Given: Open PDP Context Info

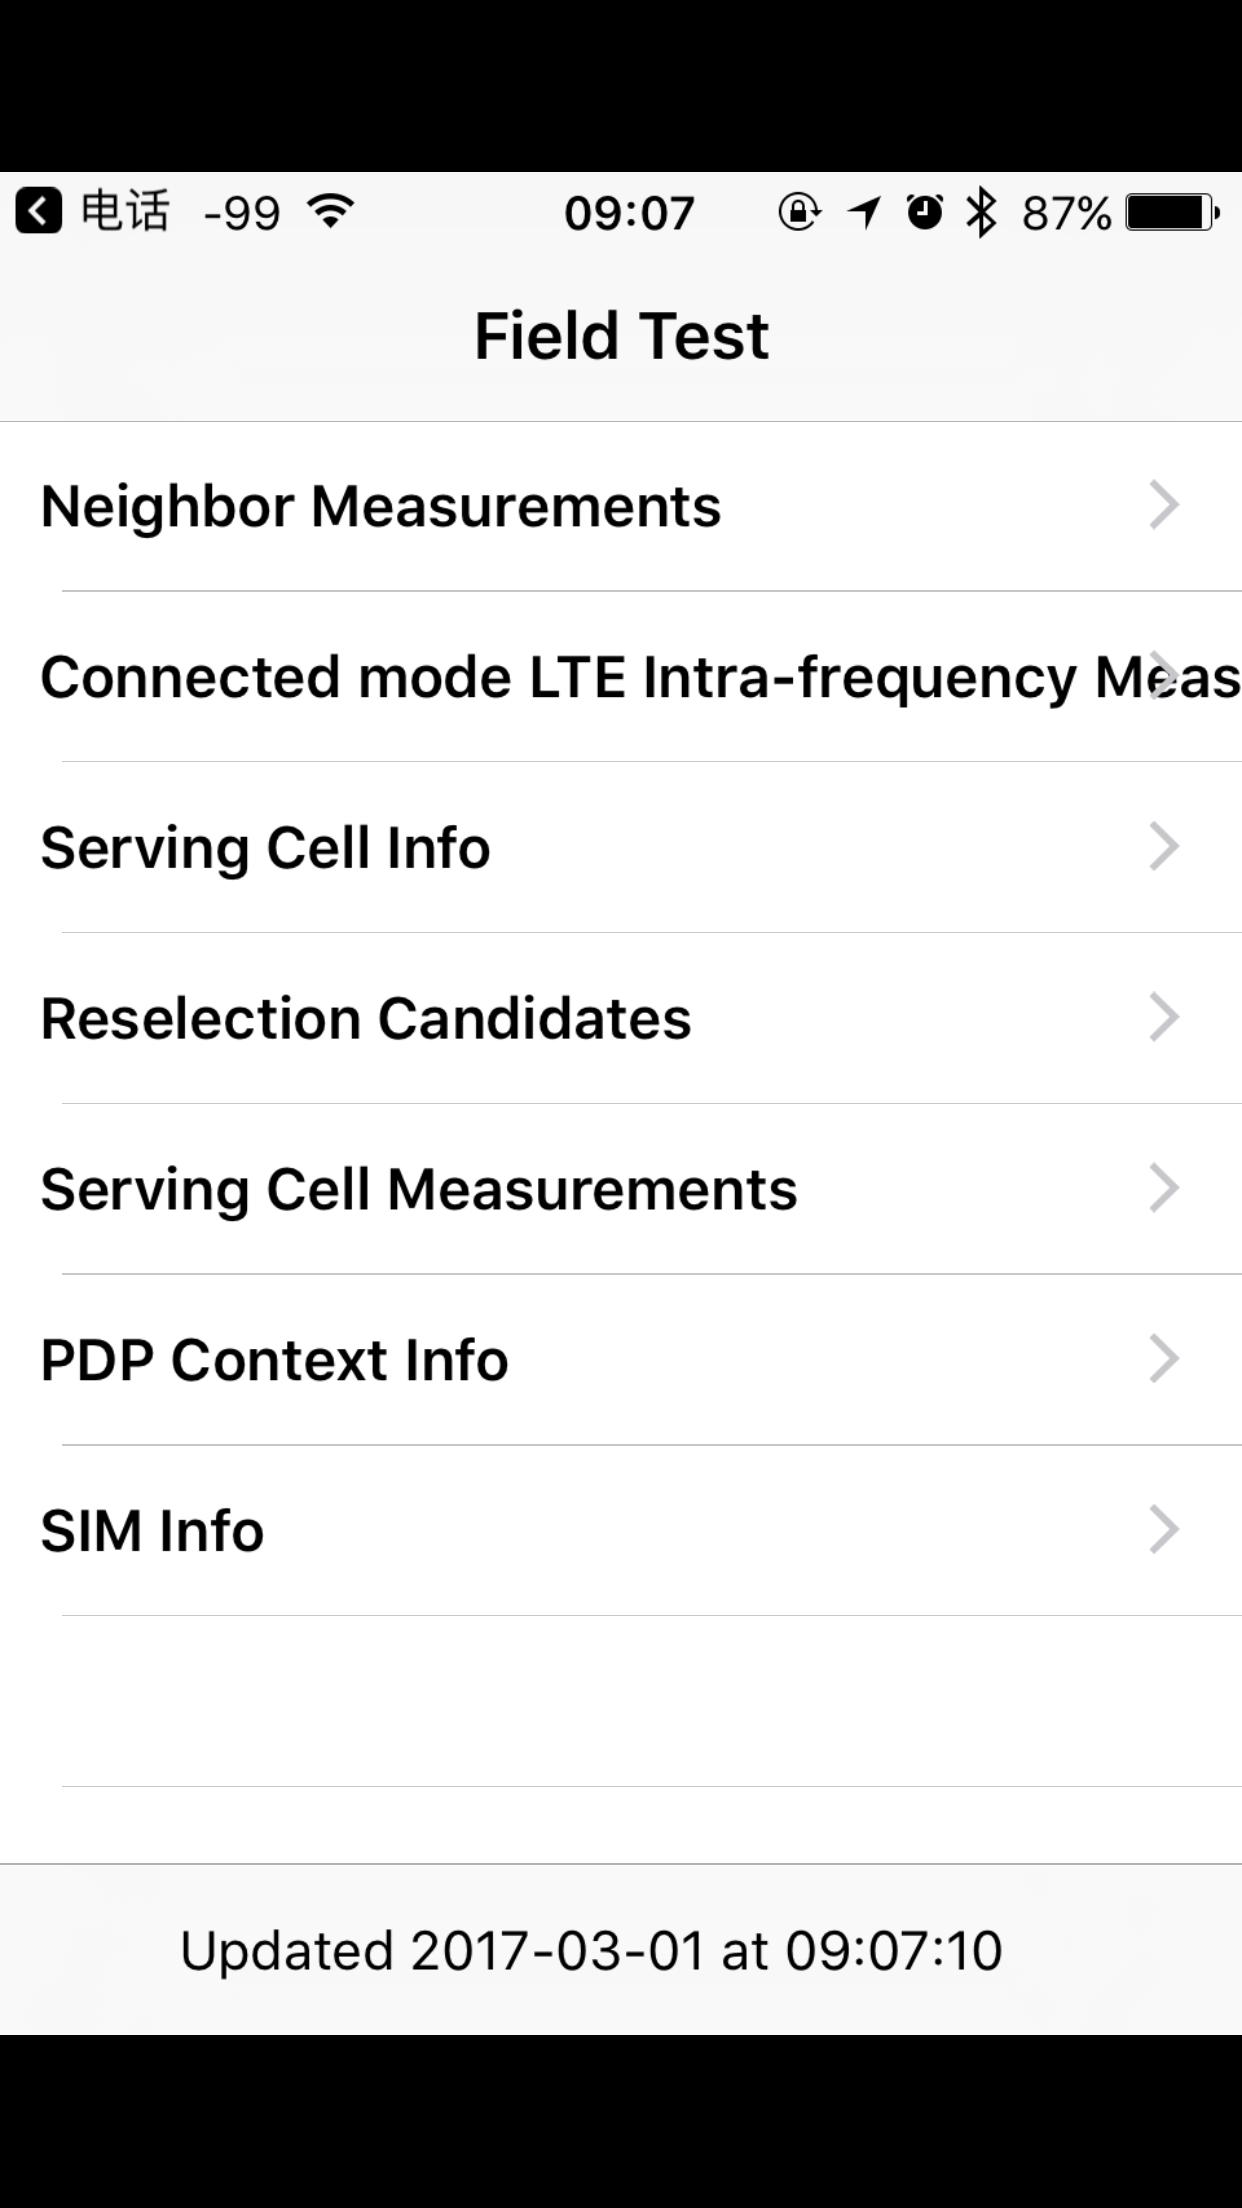Looking at the screenshot, I should point(275,1360).
